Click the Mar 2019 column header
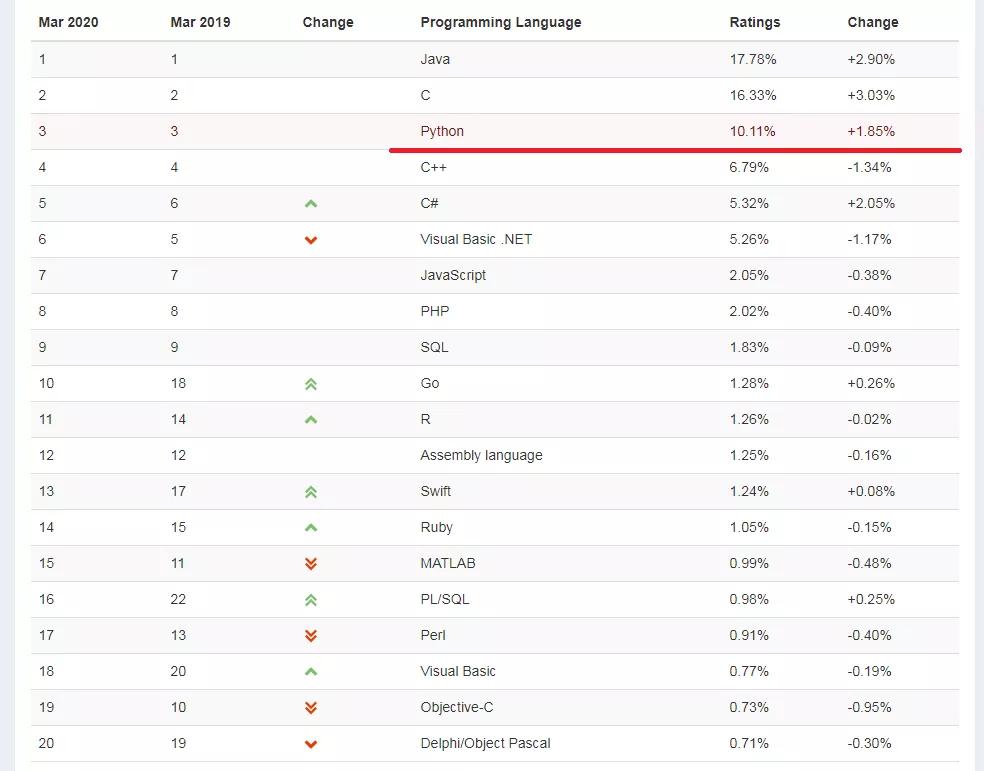The width and height of the screenshot is (984, 771). pyautogui.click(x=200, y=22)
